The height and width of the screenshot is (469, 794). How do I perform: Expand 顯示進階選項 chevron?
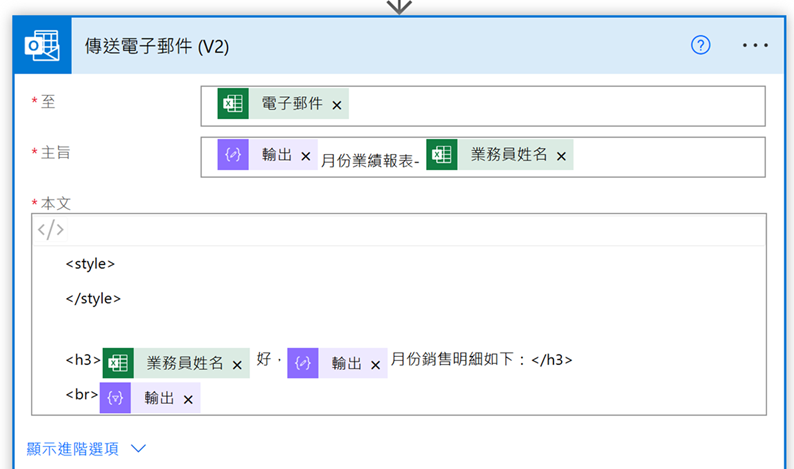[138, 449]
